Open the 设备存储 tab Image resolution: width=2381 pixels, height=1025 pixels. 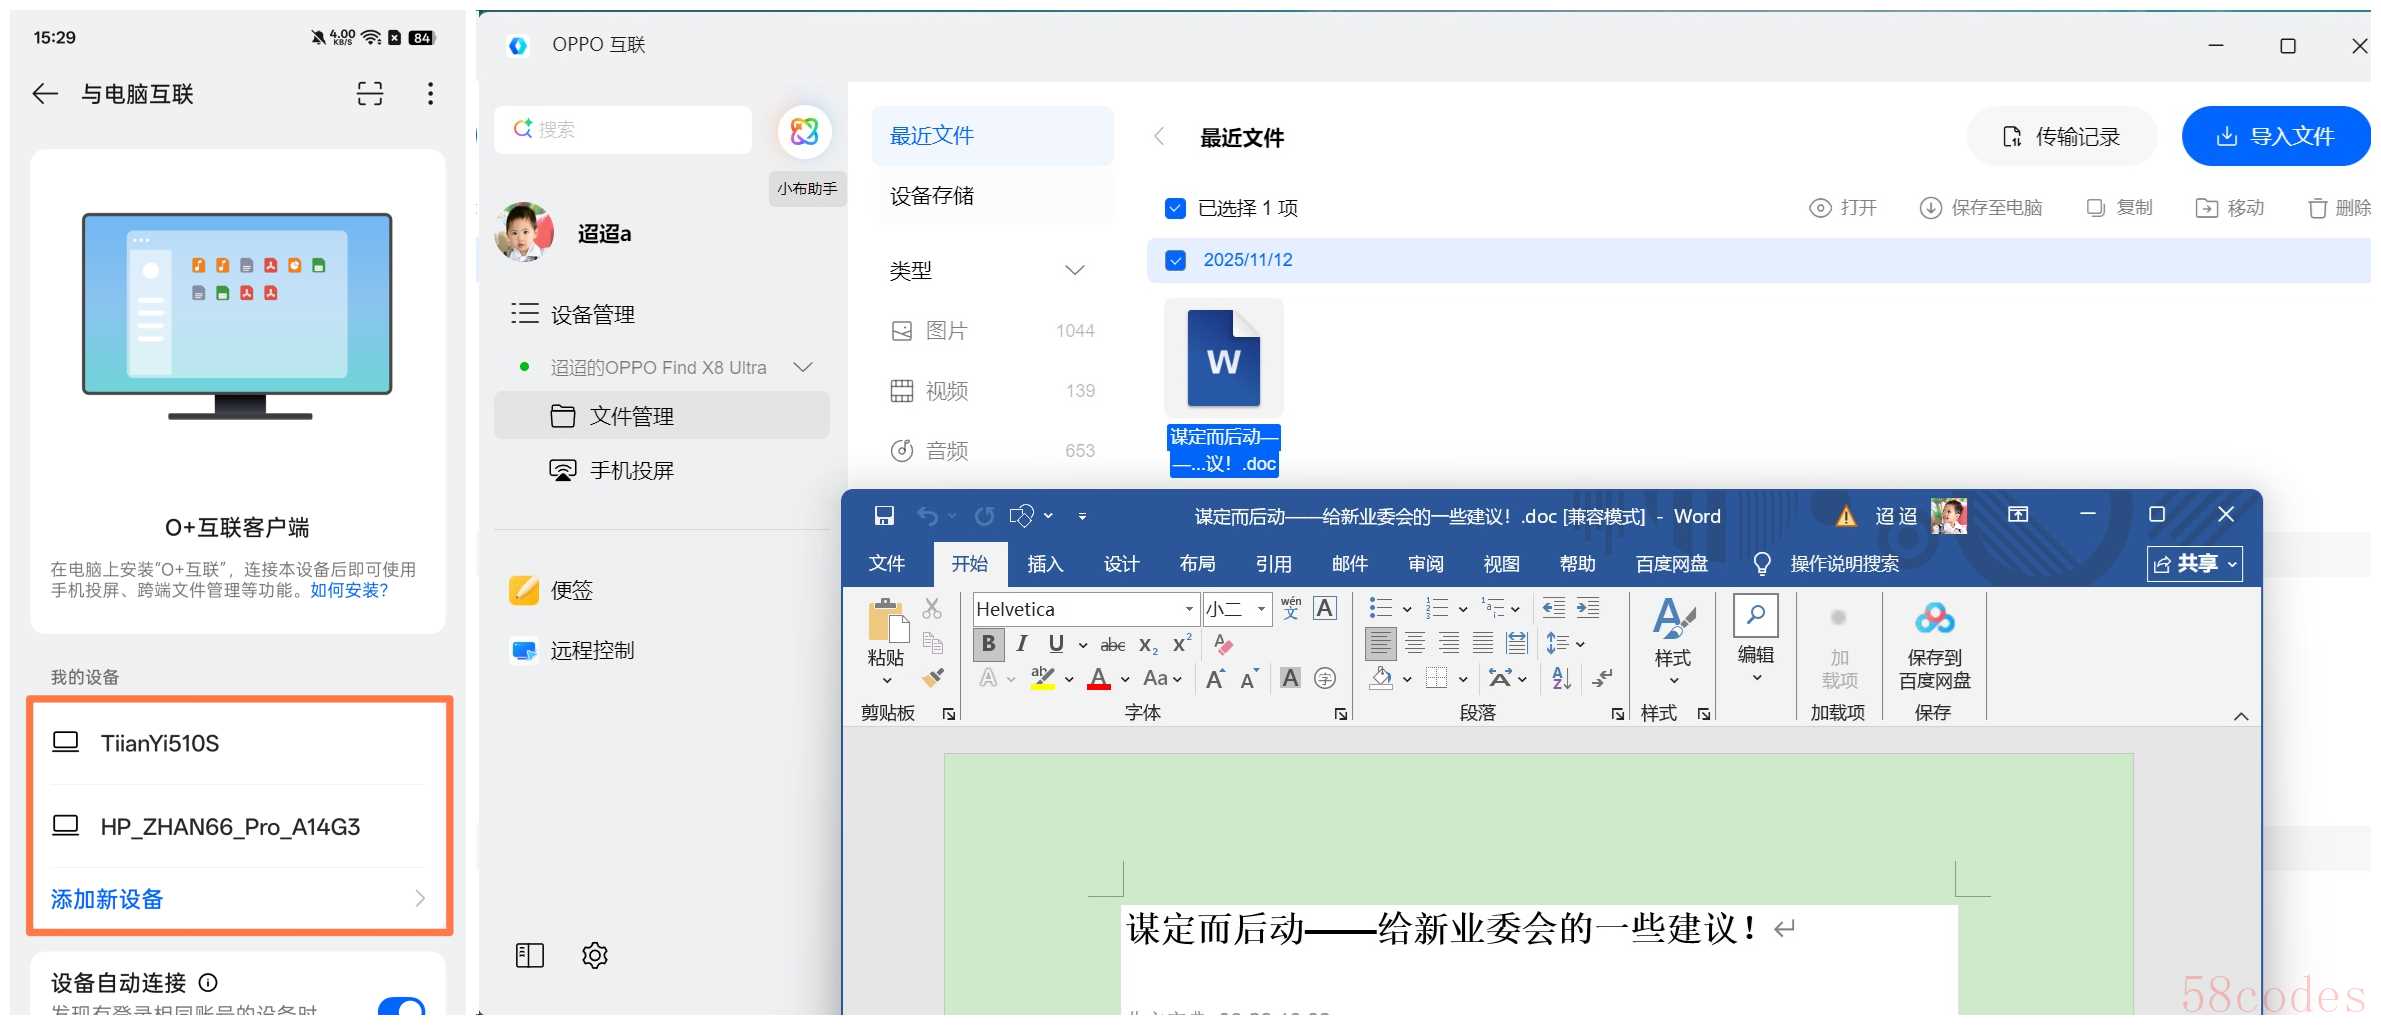[932, 196]
